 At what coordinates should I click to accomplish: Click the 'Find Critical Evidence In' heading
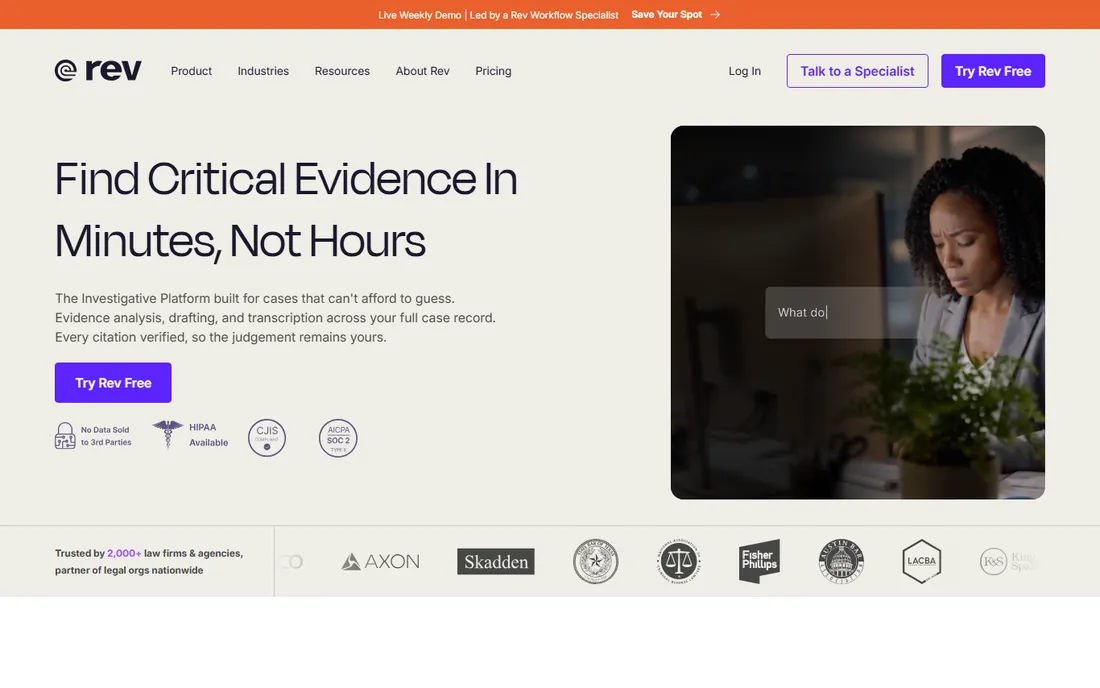point(286,179)
